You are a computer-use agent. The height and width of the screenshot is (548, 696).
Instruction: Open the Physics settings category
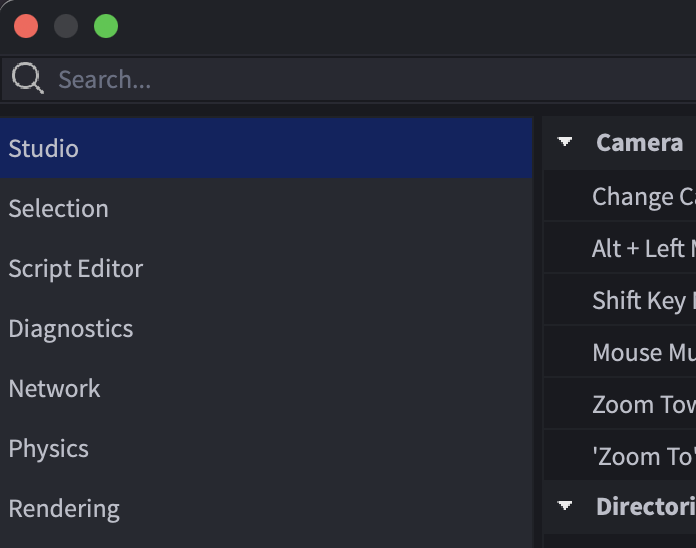pos(266,448)
